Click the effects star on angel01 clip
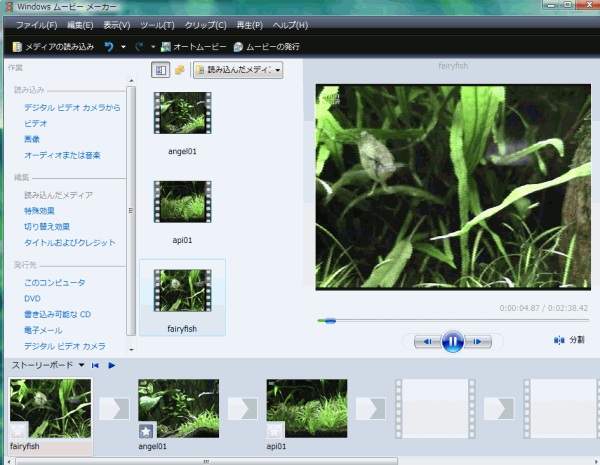This screenshot has width=600, height=465. point(146,430)
